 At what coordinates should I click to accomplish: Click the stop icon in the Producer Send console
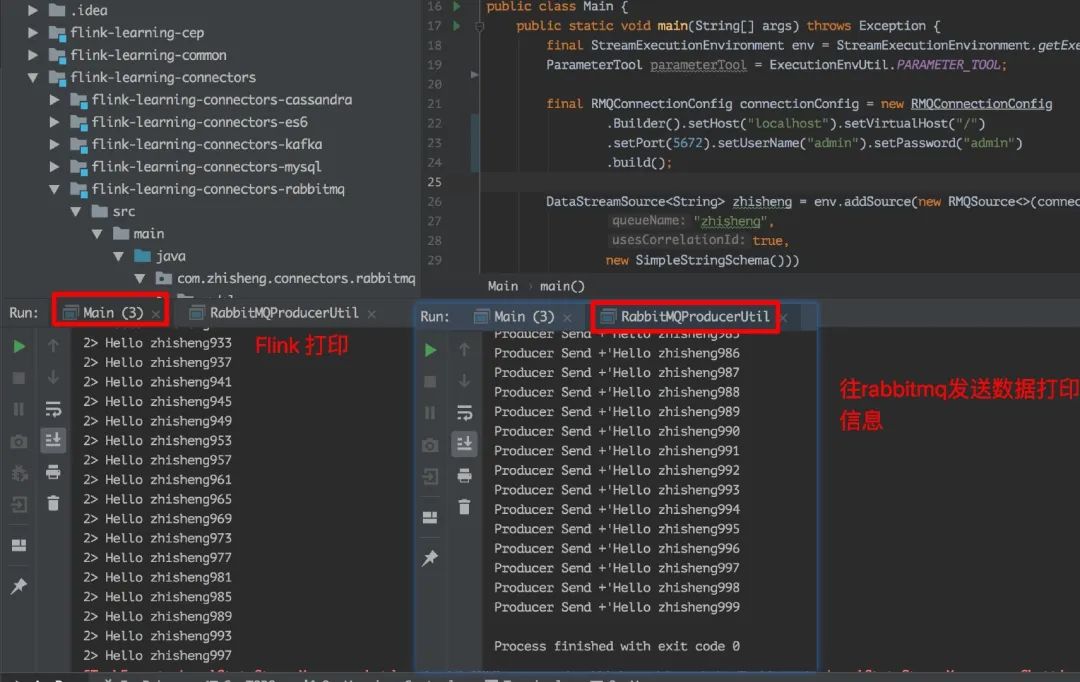[x=430, y=382]
